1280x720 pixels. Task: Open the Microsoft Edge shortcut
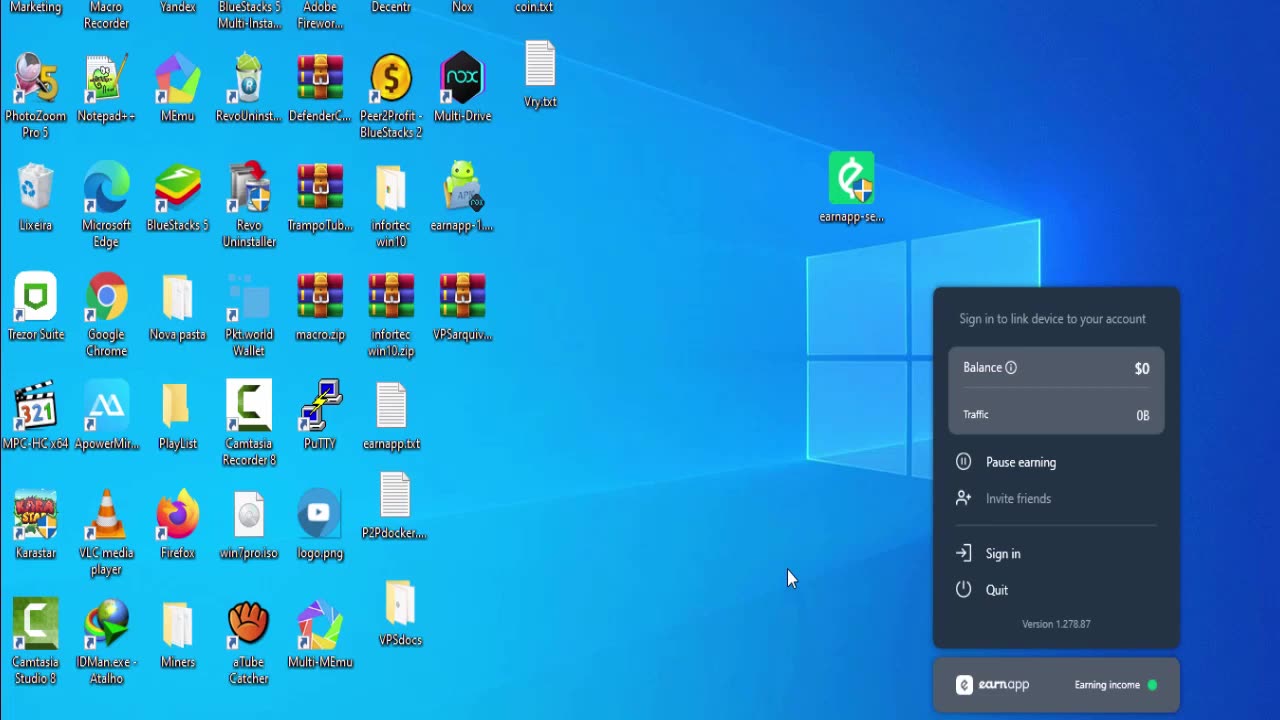tap(106, 205)
